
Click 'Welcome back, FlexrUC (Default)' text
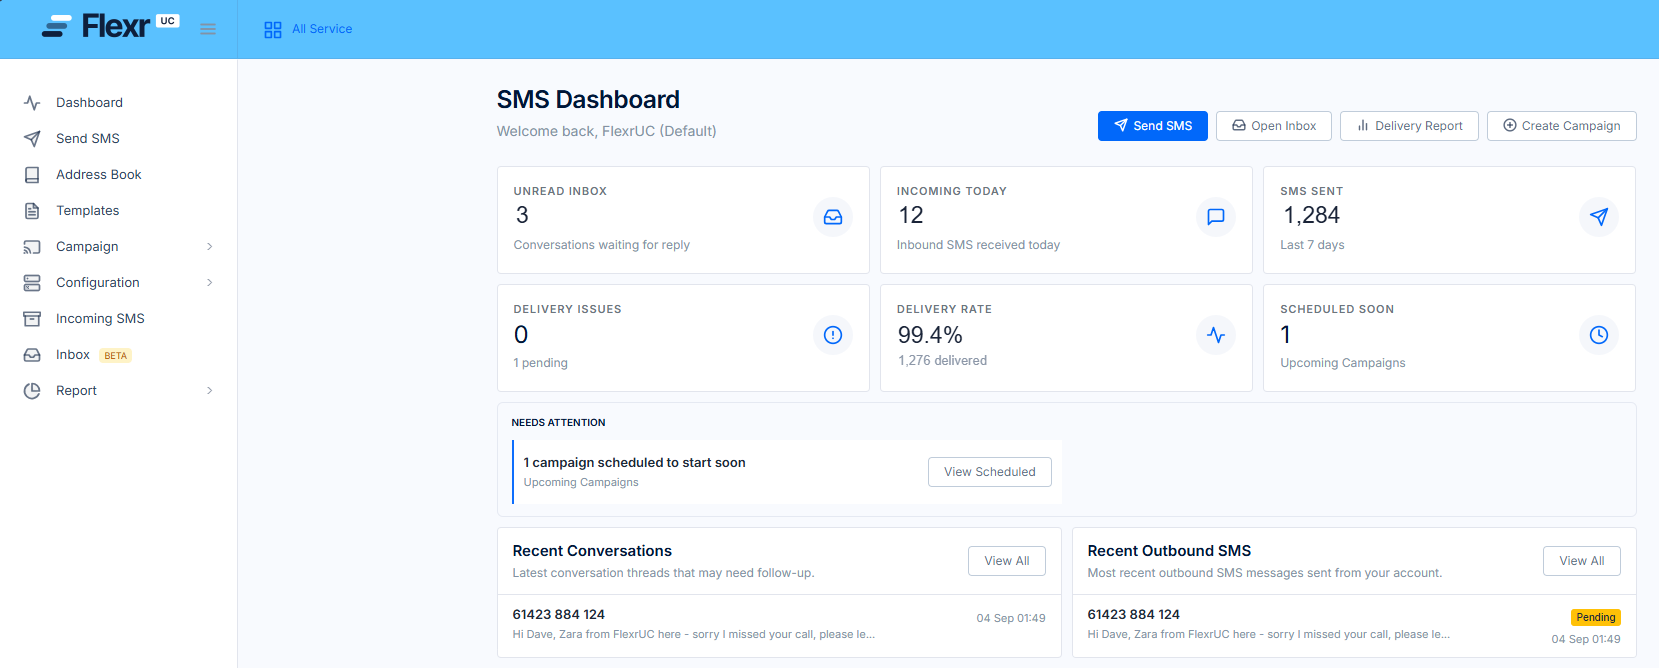(x=607, y=131)
